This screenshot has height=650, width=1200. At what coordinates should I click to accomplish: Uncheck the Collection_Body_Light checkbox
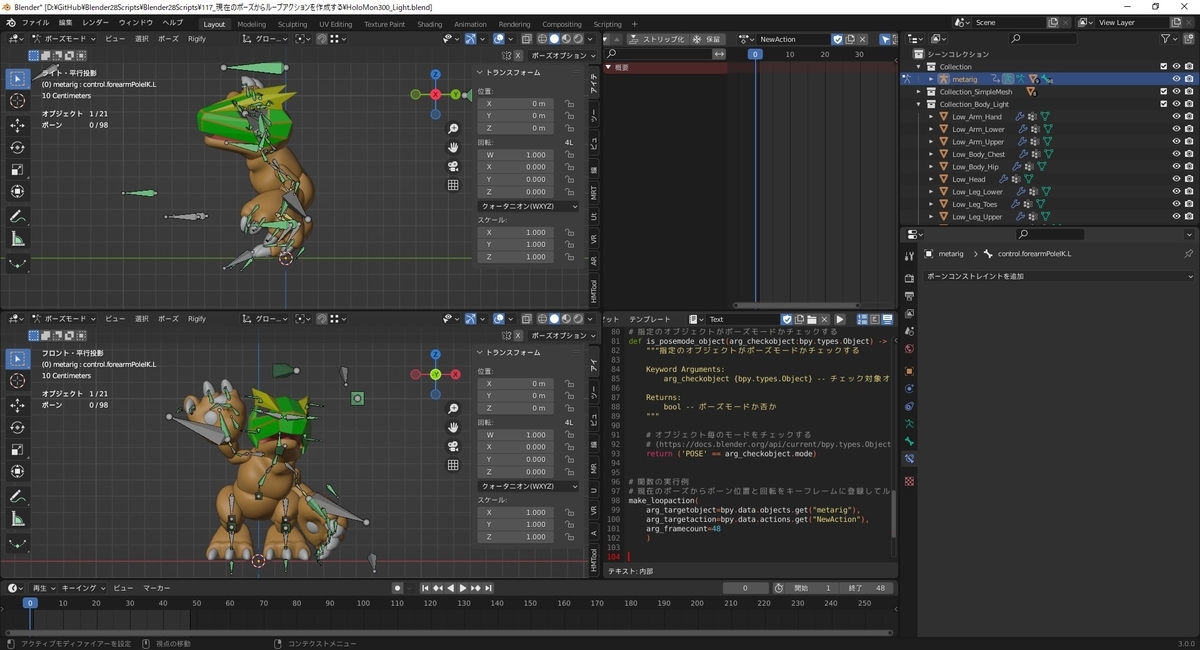[x=1163, y=104]
